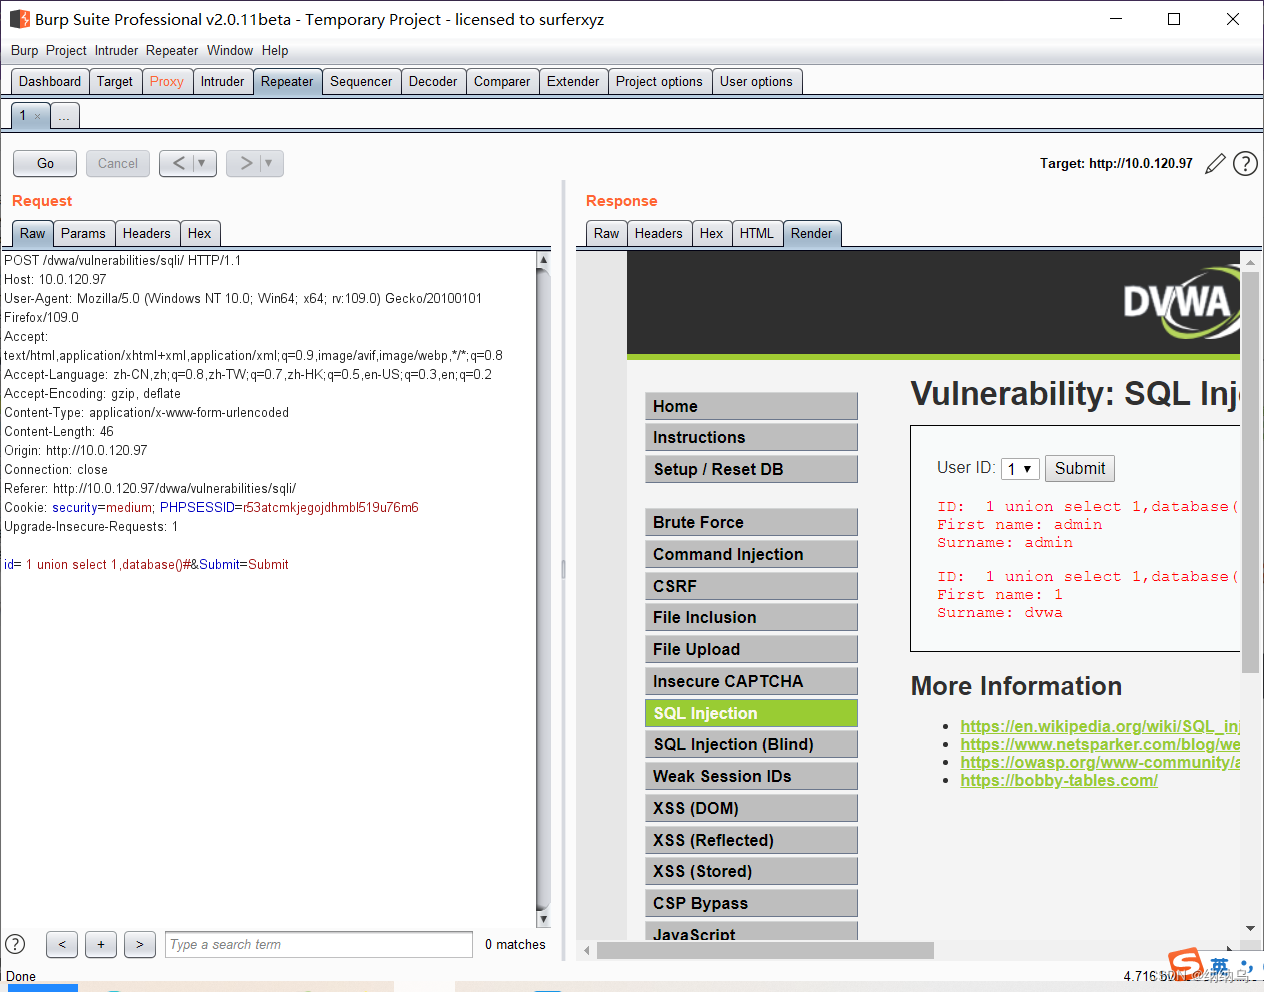Image resolution: width=1264 pixels, height=992 pixels.
Task: Open the Project options tab
Action: coord(659,82)
